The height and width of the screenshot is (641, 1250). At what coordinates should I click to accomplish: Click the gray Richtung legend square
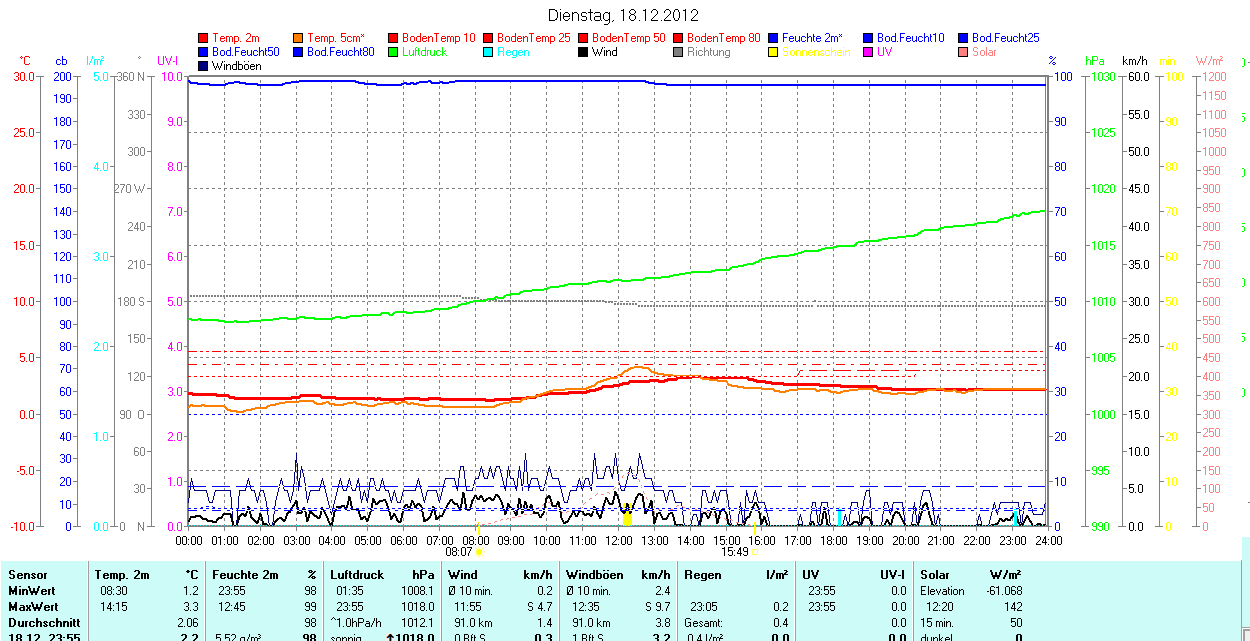[x=679, y=52]
